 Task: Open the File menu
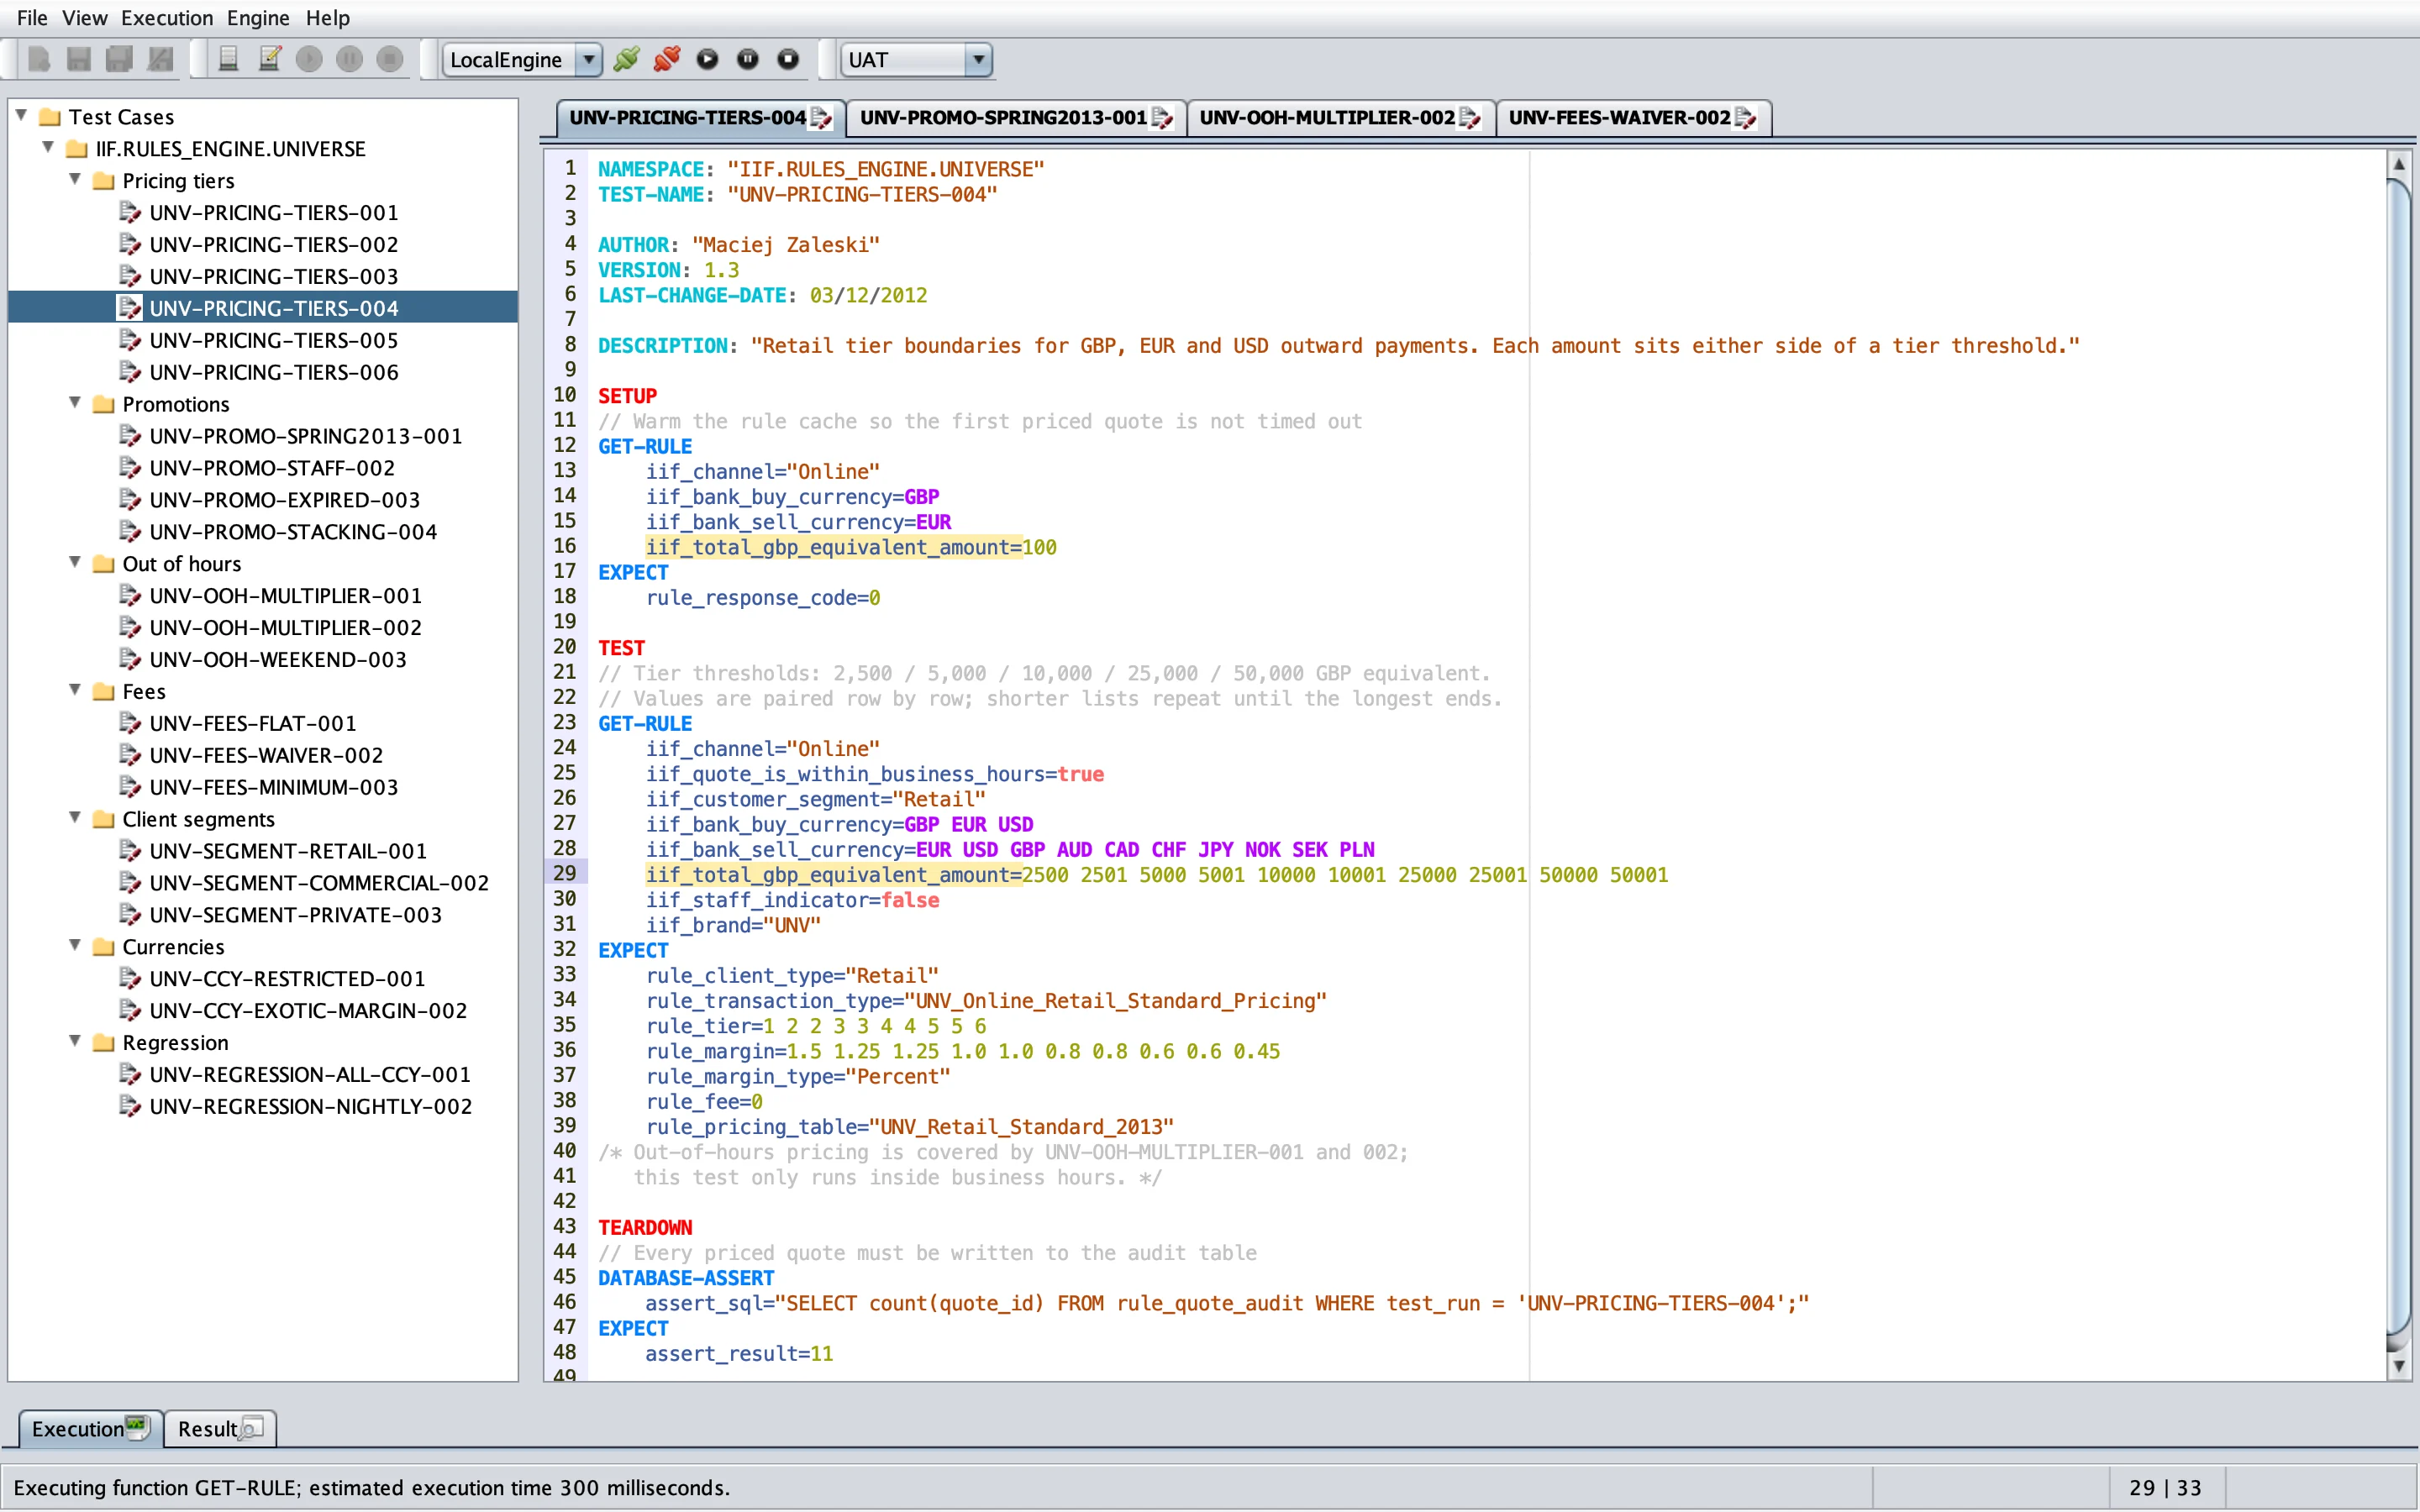tap(32, 18)
